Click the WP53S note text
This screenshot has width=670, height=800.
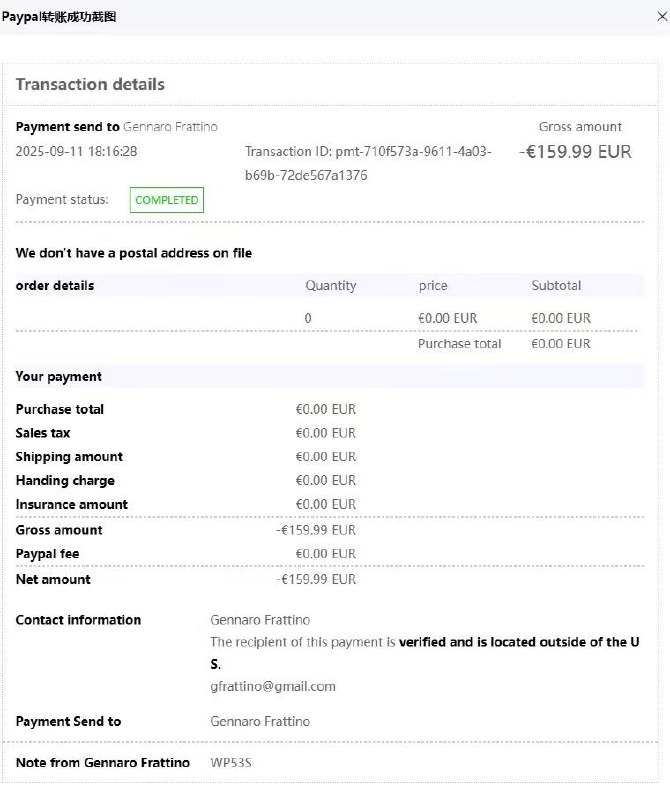(229, 763)
